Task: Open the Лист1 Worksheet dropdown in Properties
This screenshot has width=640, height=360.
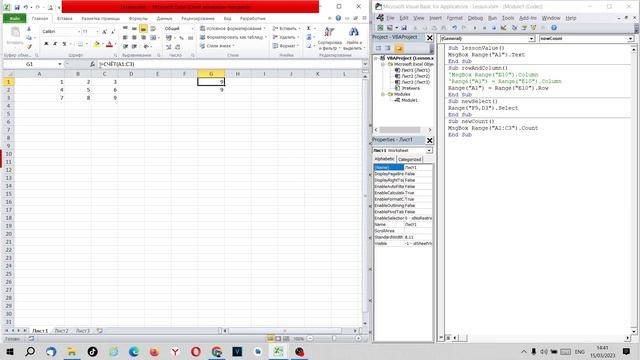Action: (429, 151)
